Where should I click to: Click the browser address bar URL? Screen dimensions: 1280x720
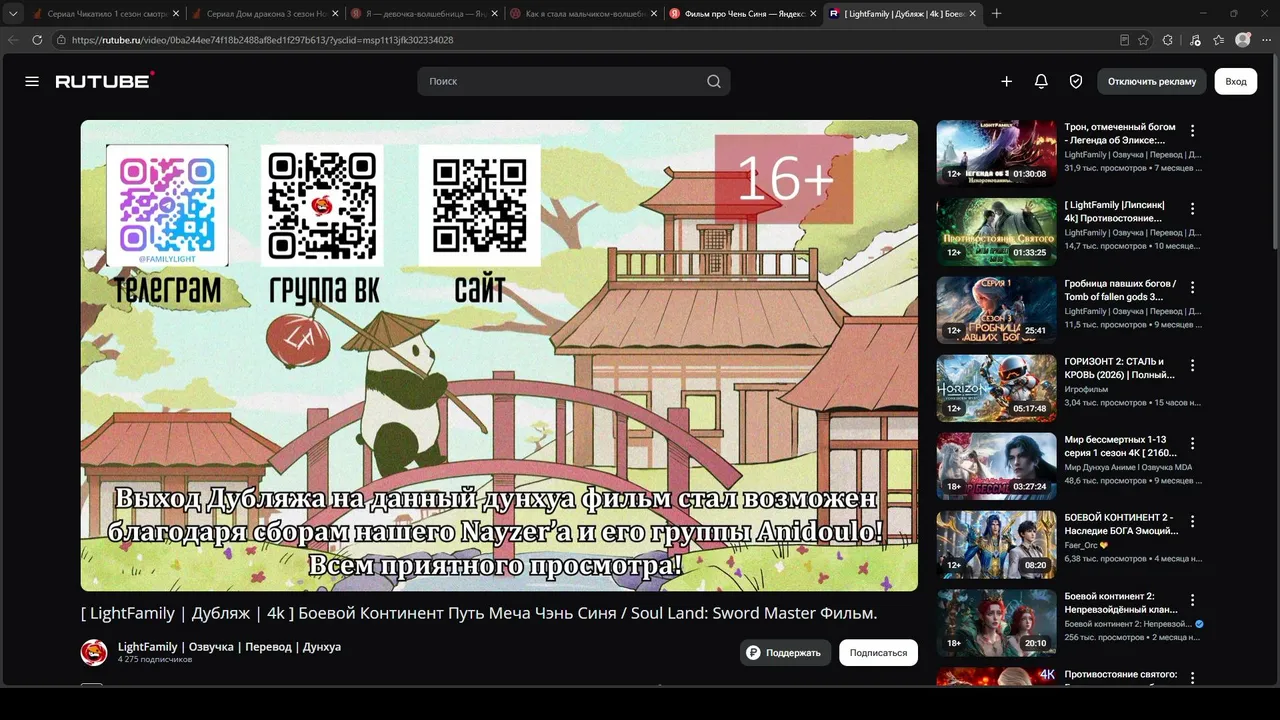(263, 40)
